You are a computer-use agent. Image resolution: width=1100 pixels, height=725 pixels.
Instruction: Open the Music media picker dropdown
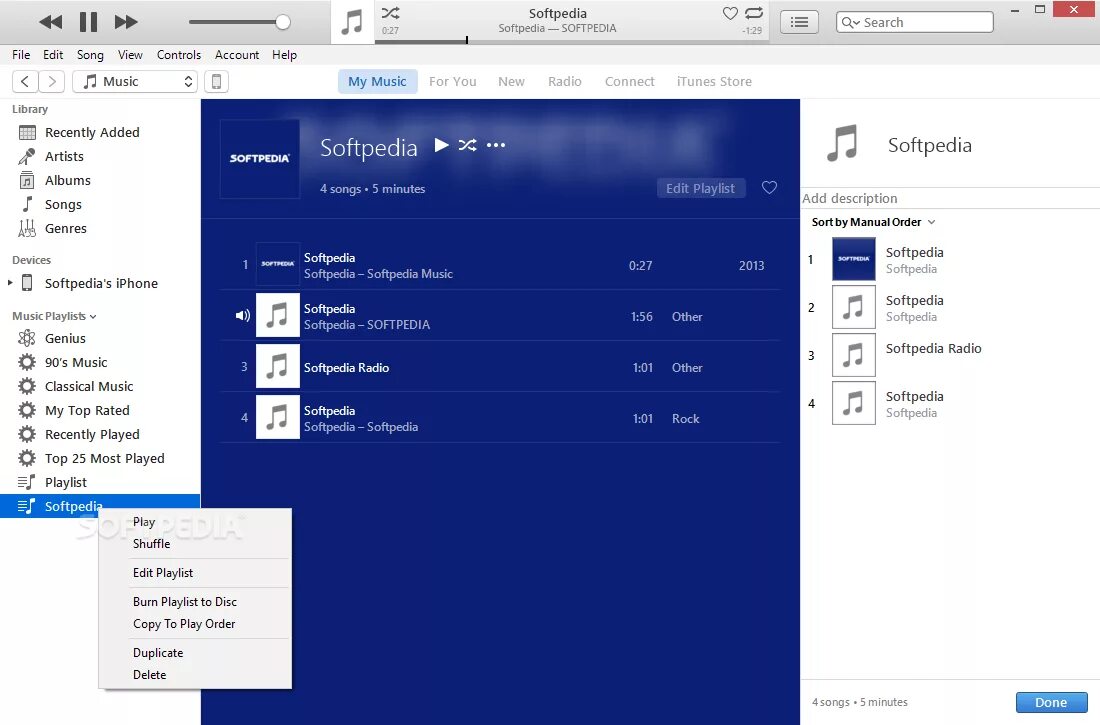point(135,81)
